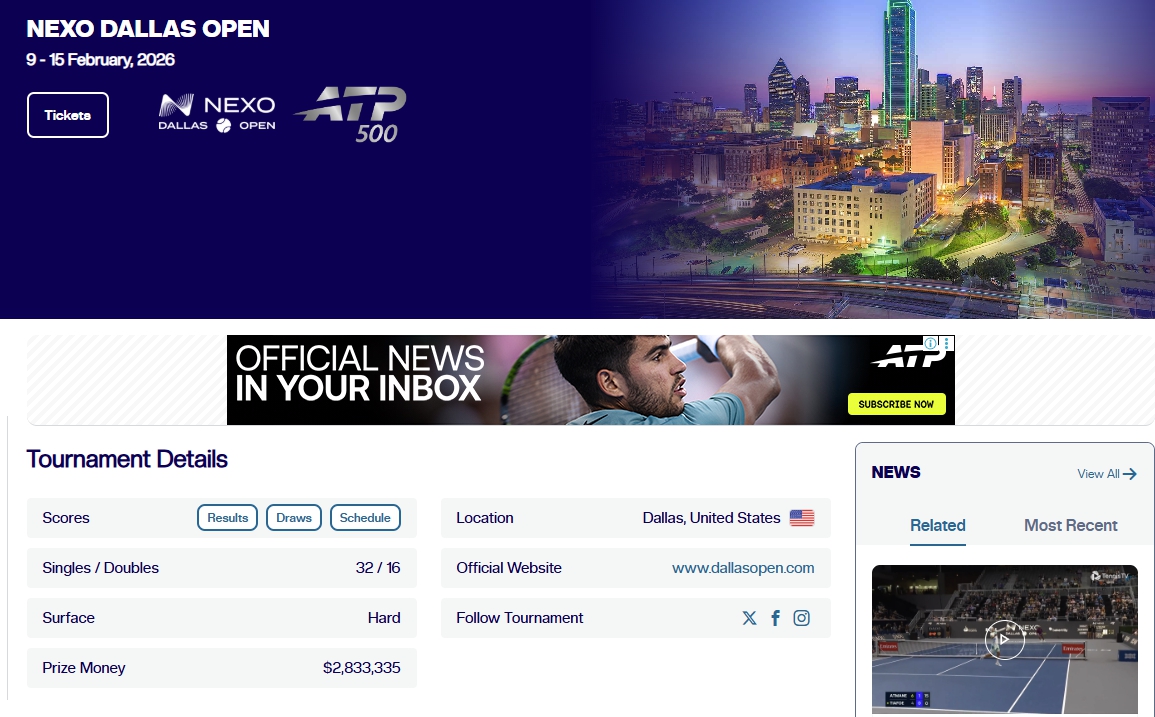Click the prize money value $2,833,335

362,668
